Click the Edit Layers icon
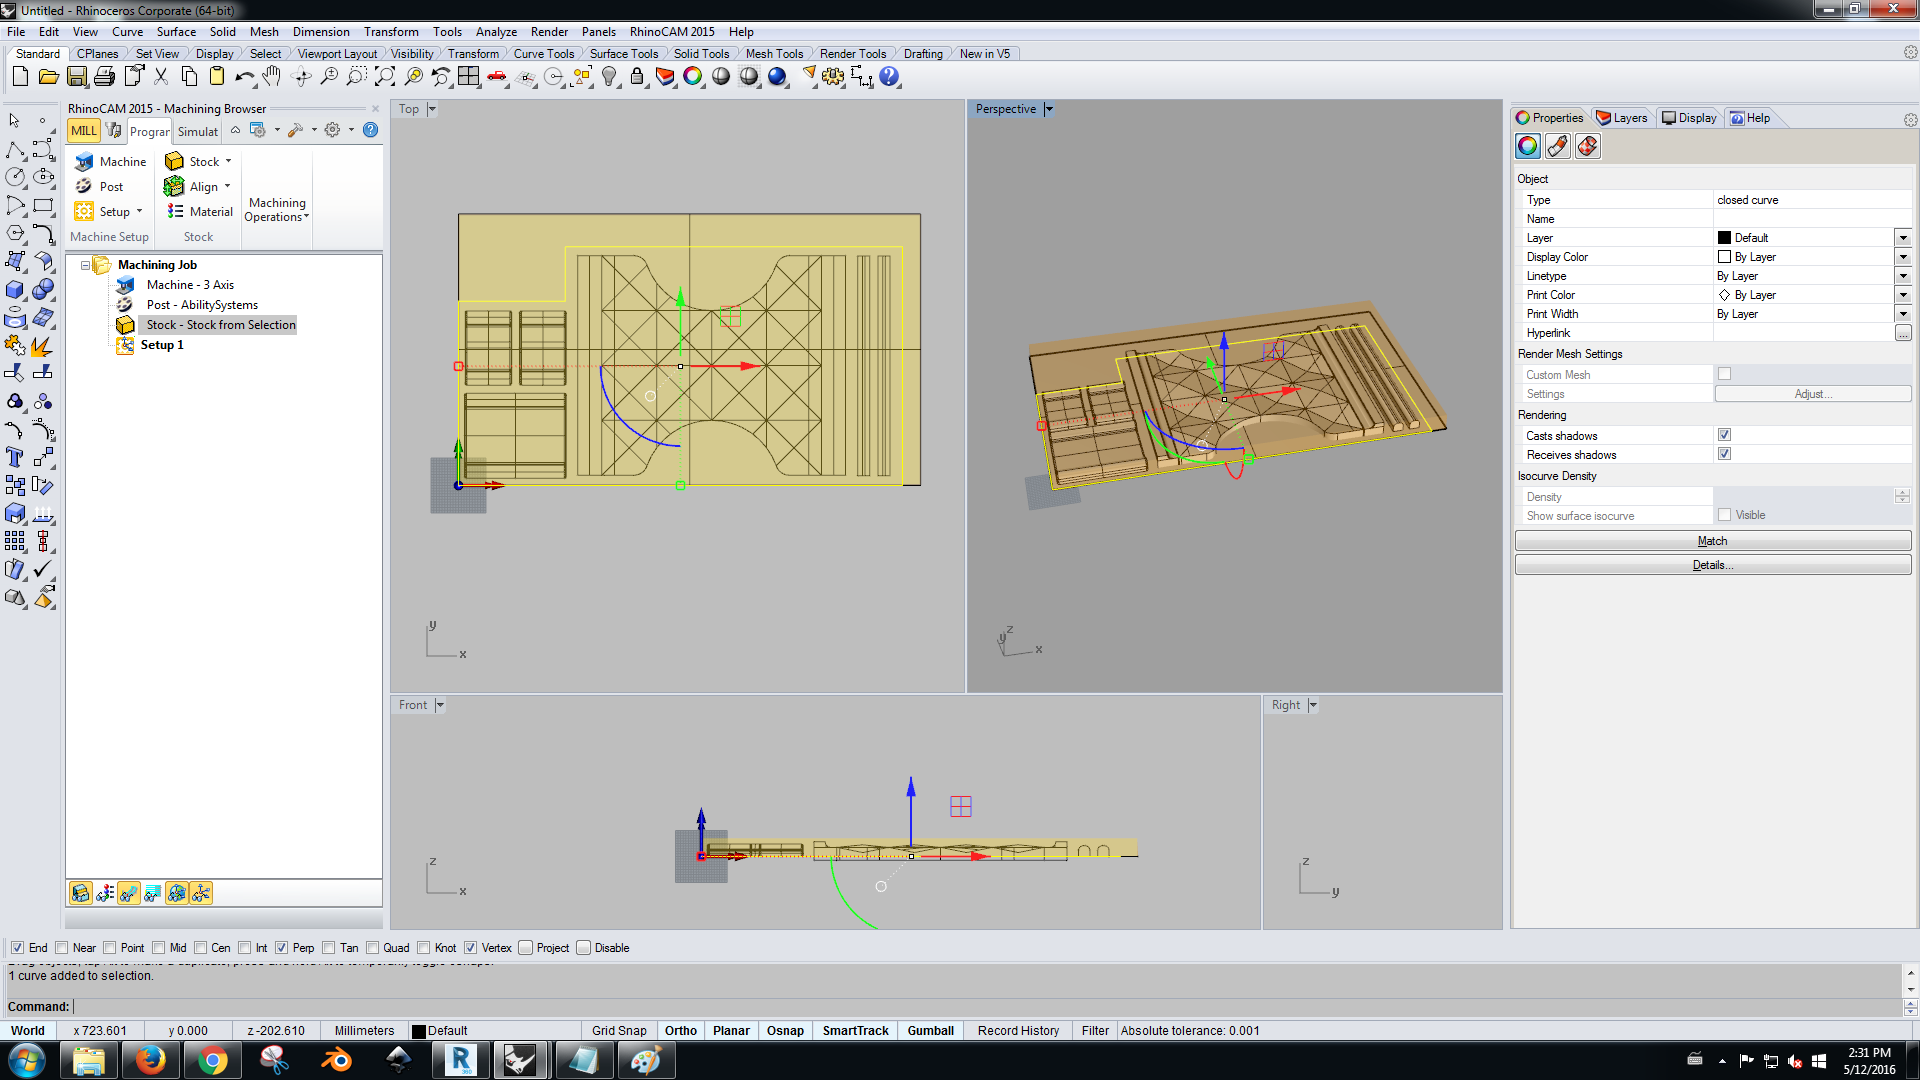Screen dimensions: 1920x1080 click(x=665, y=76)
